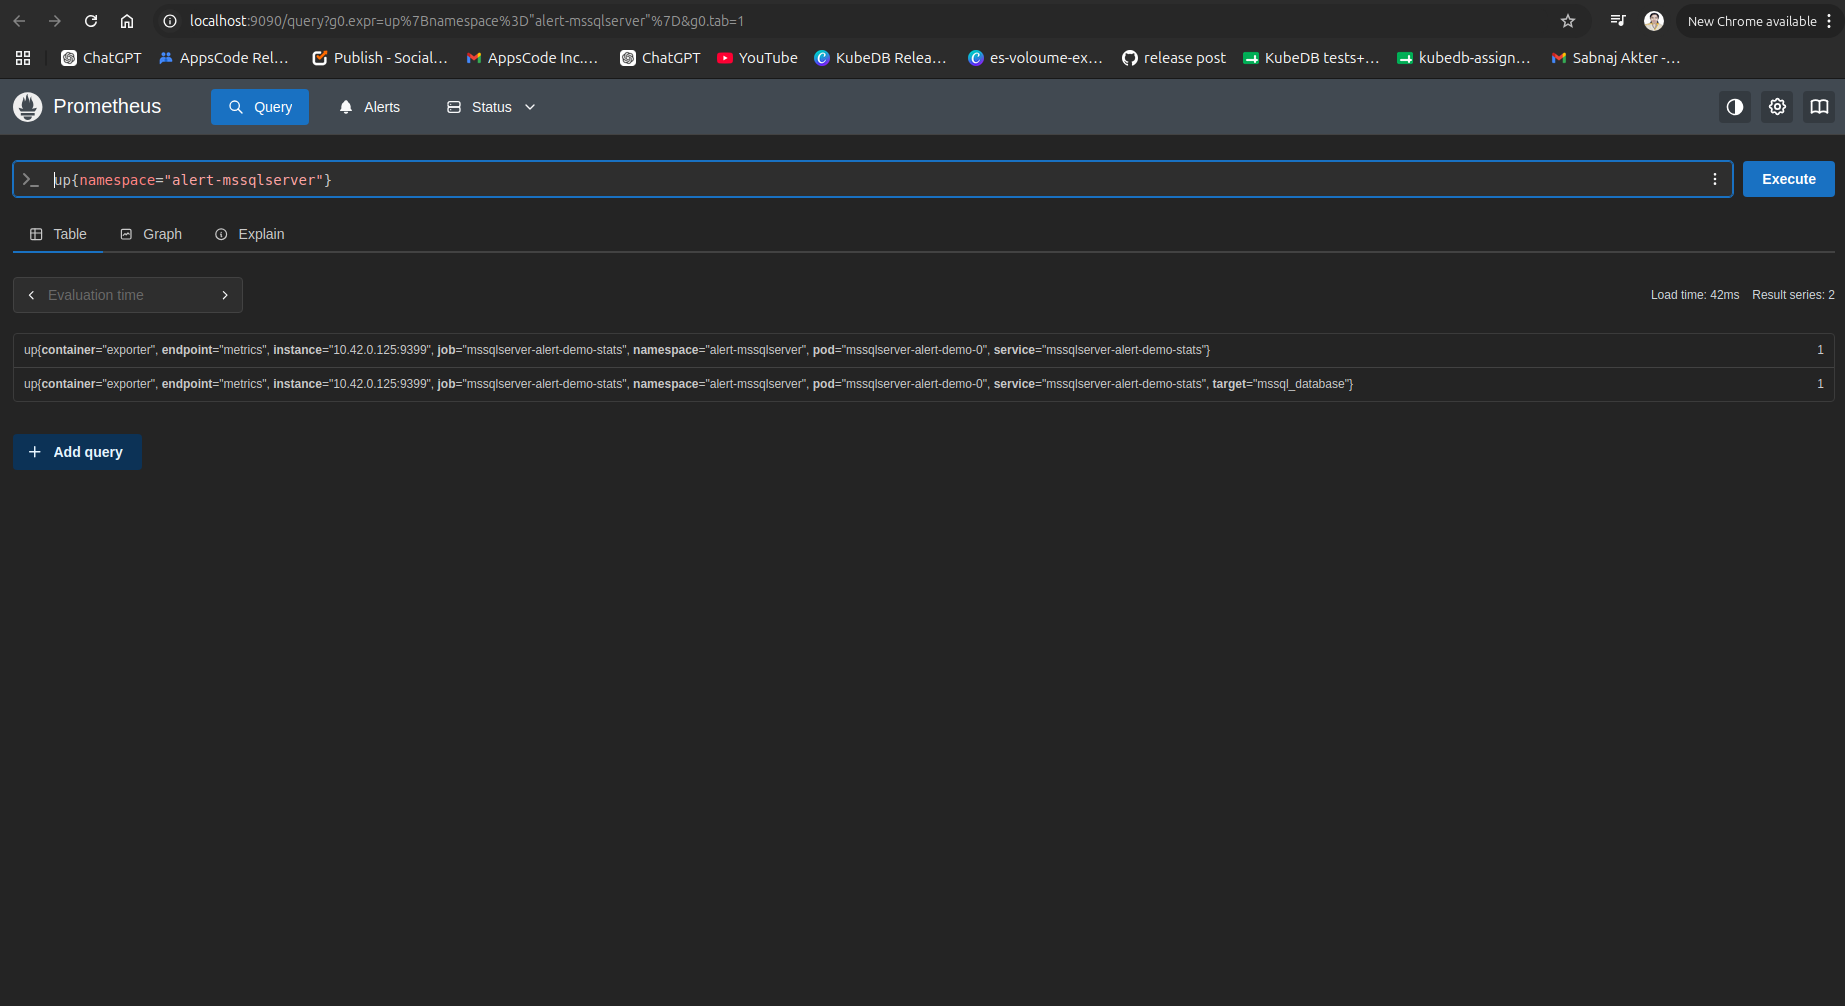Open the apps grid in bookmarks bar
Screen dimensions: 1845x1006
[23, 58]
